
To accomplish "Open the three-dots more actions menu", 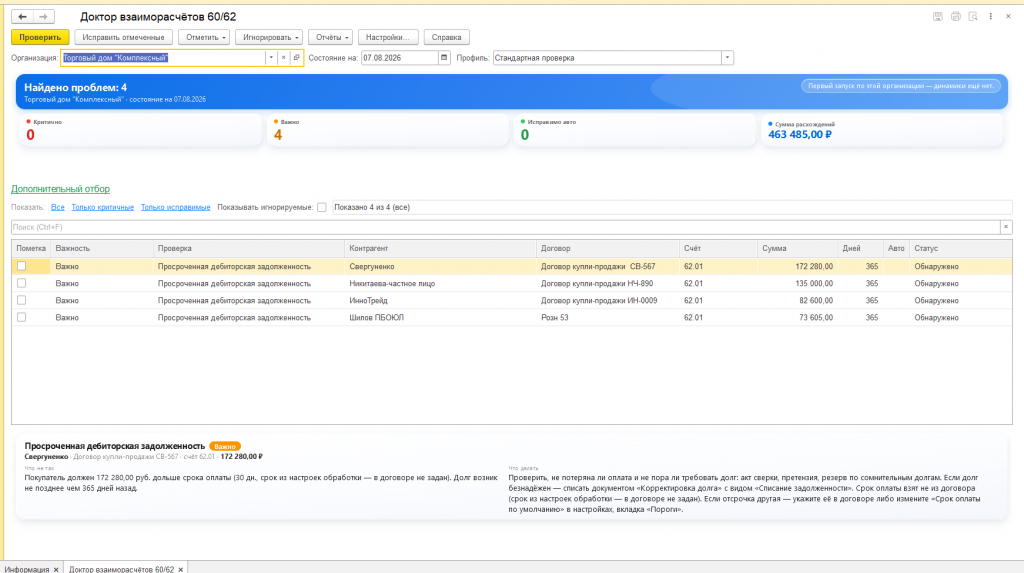I will coord(991,16).
